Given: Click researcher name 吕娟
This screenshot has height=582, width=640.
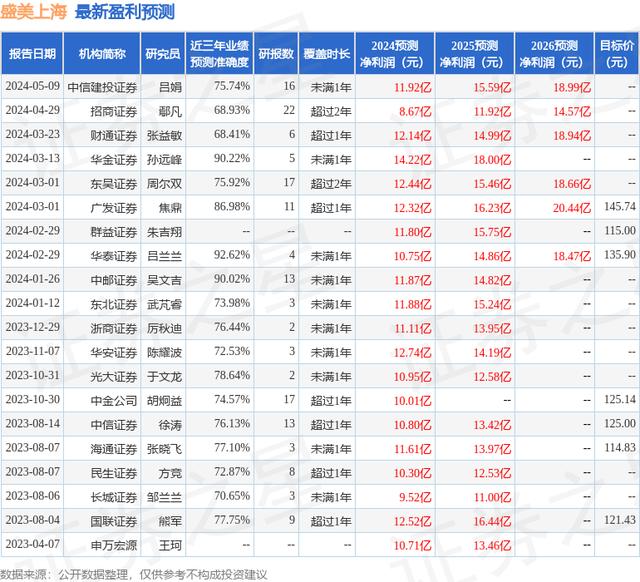Looking at the screenshot, I should [x=170, y=87].
